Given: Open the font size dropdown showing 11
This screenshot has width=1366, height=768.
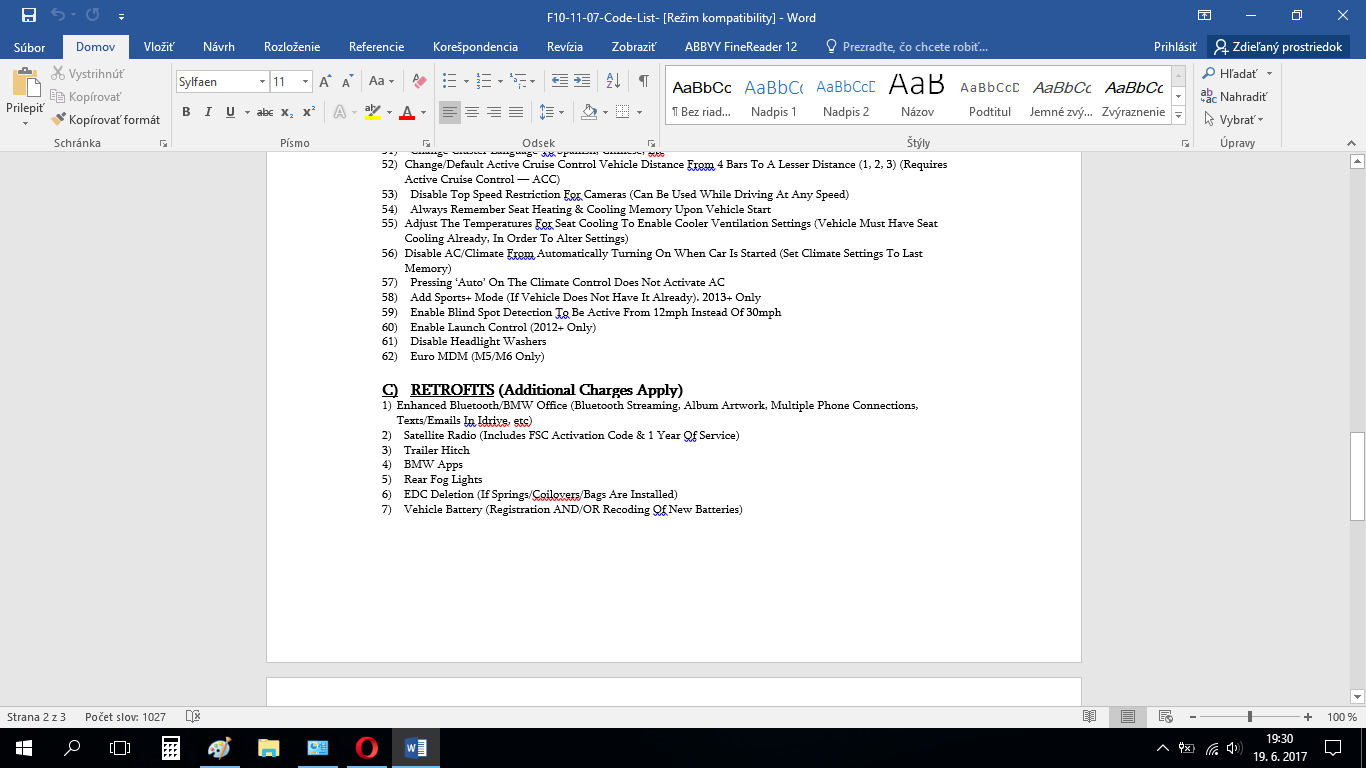Looking at the screenshot, I should pyautogui.click(x=306, y=82).
